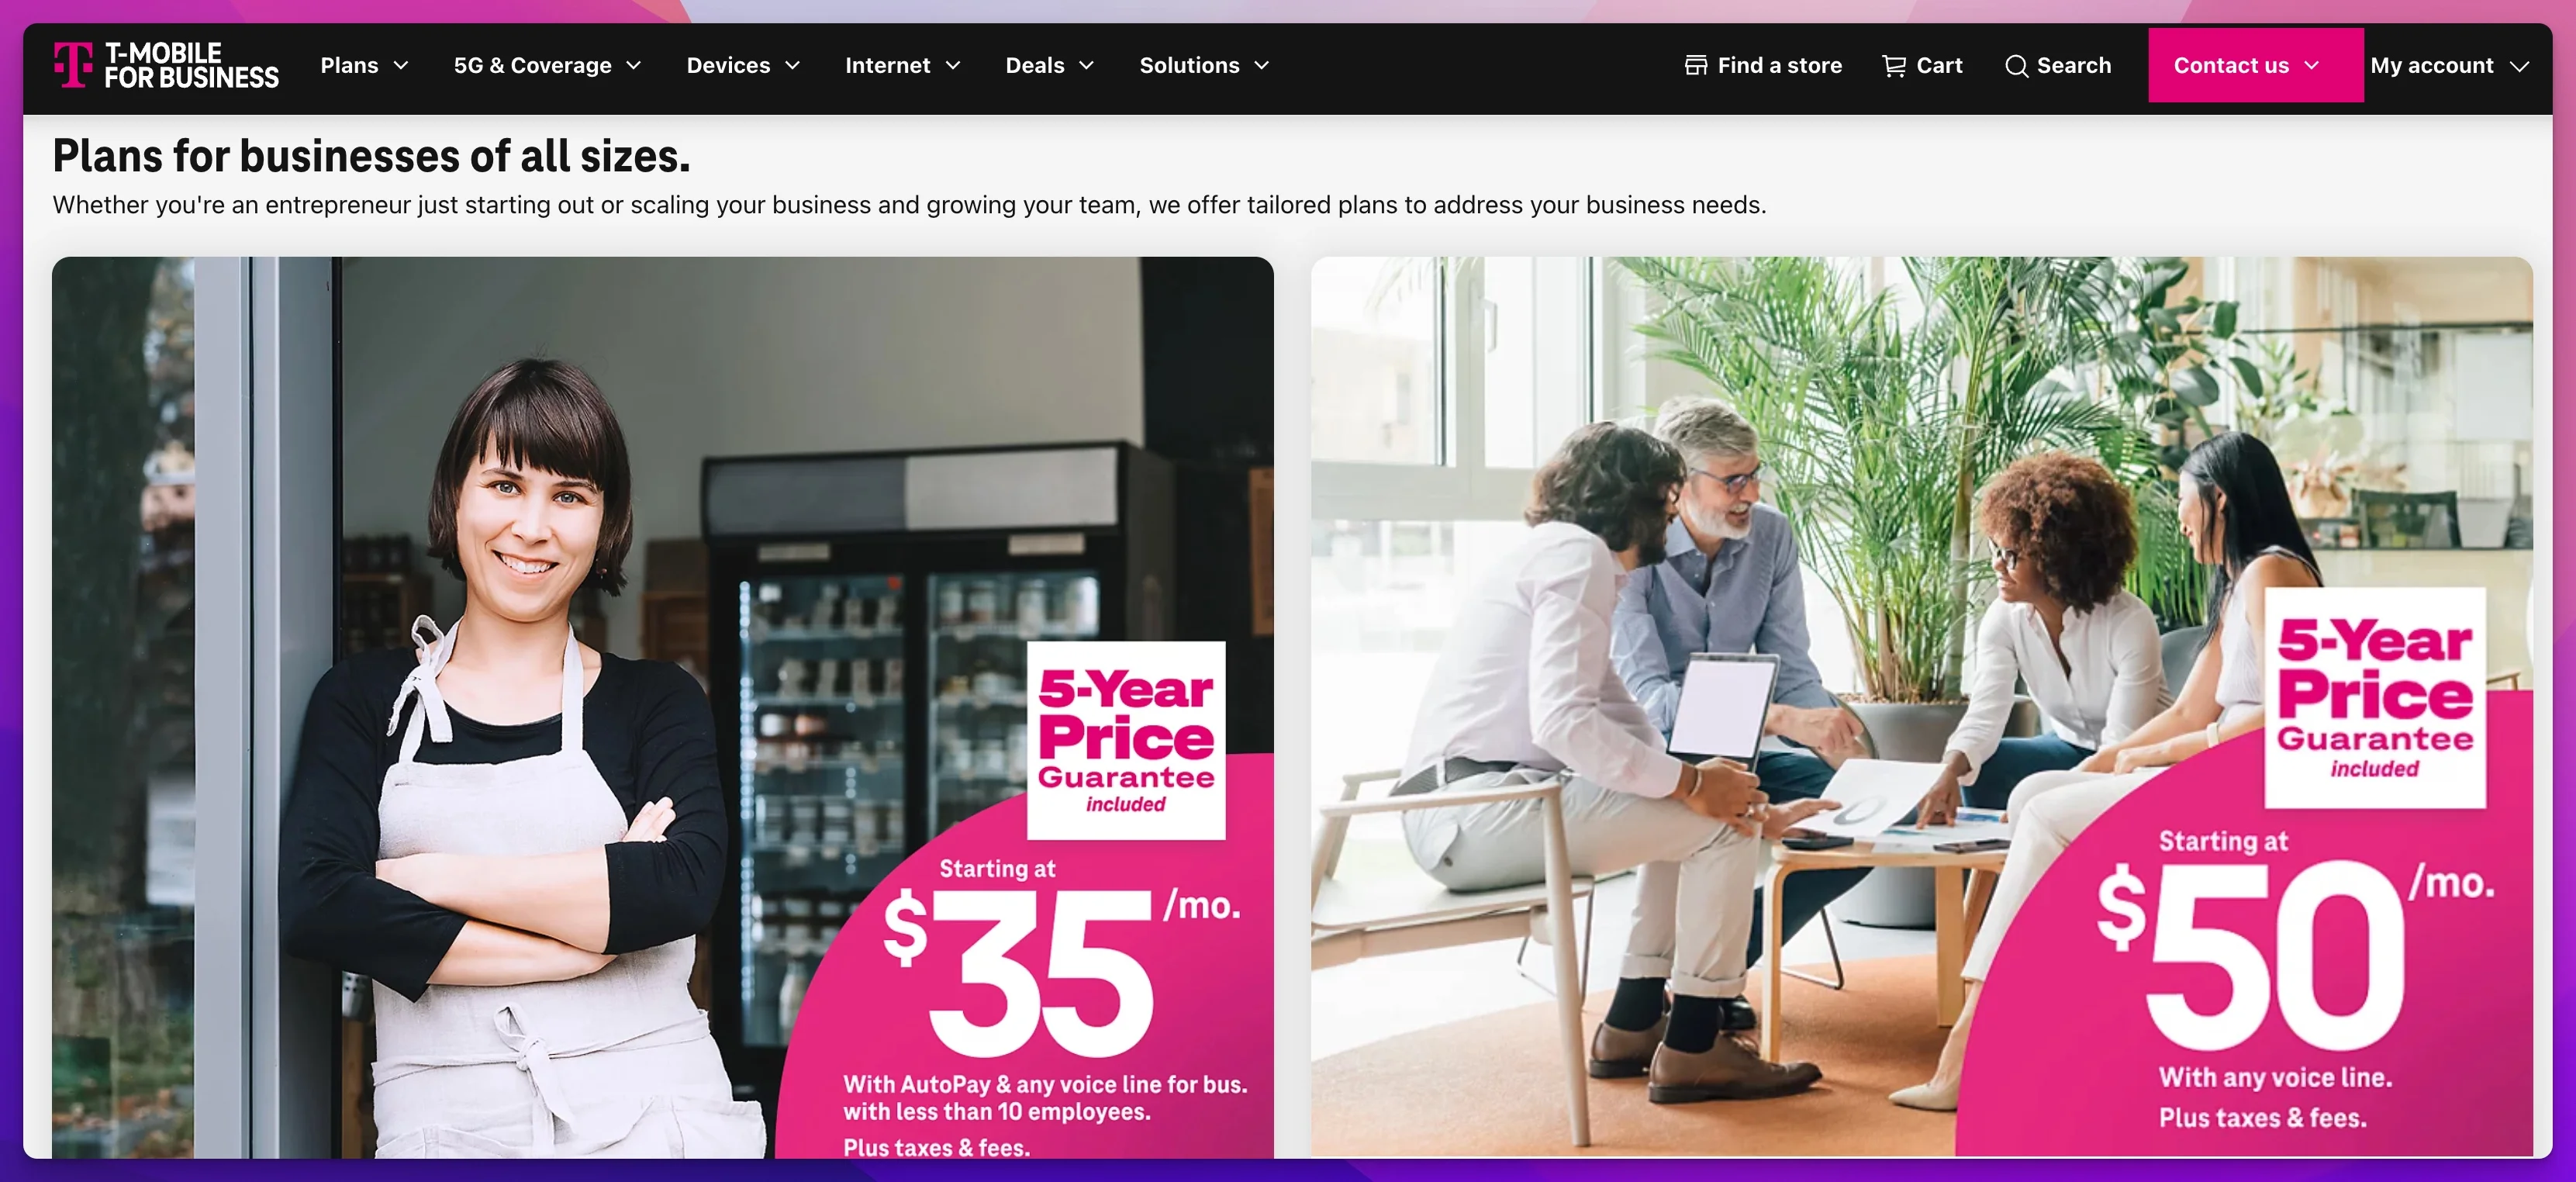2576x1182 pixels.
Task: Click the Internet menu chevron
Action: (x=952, y=65)
